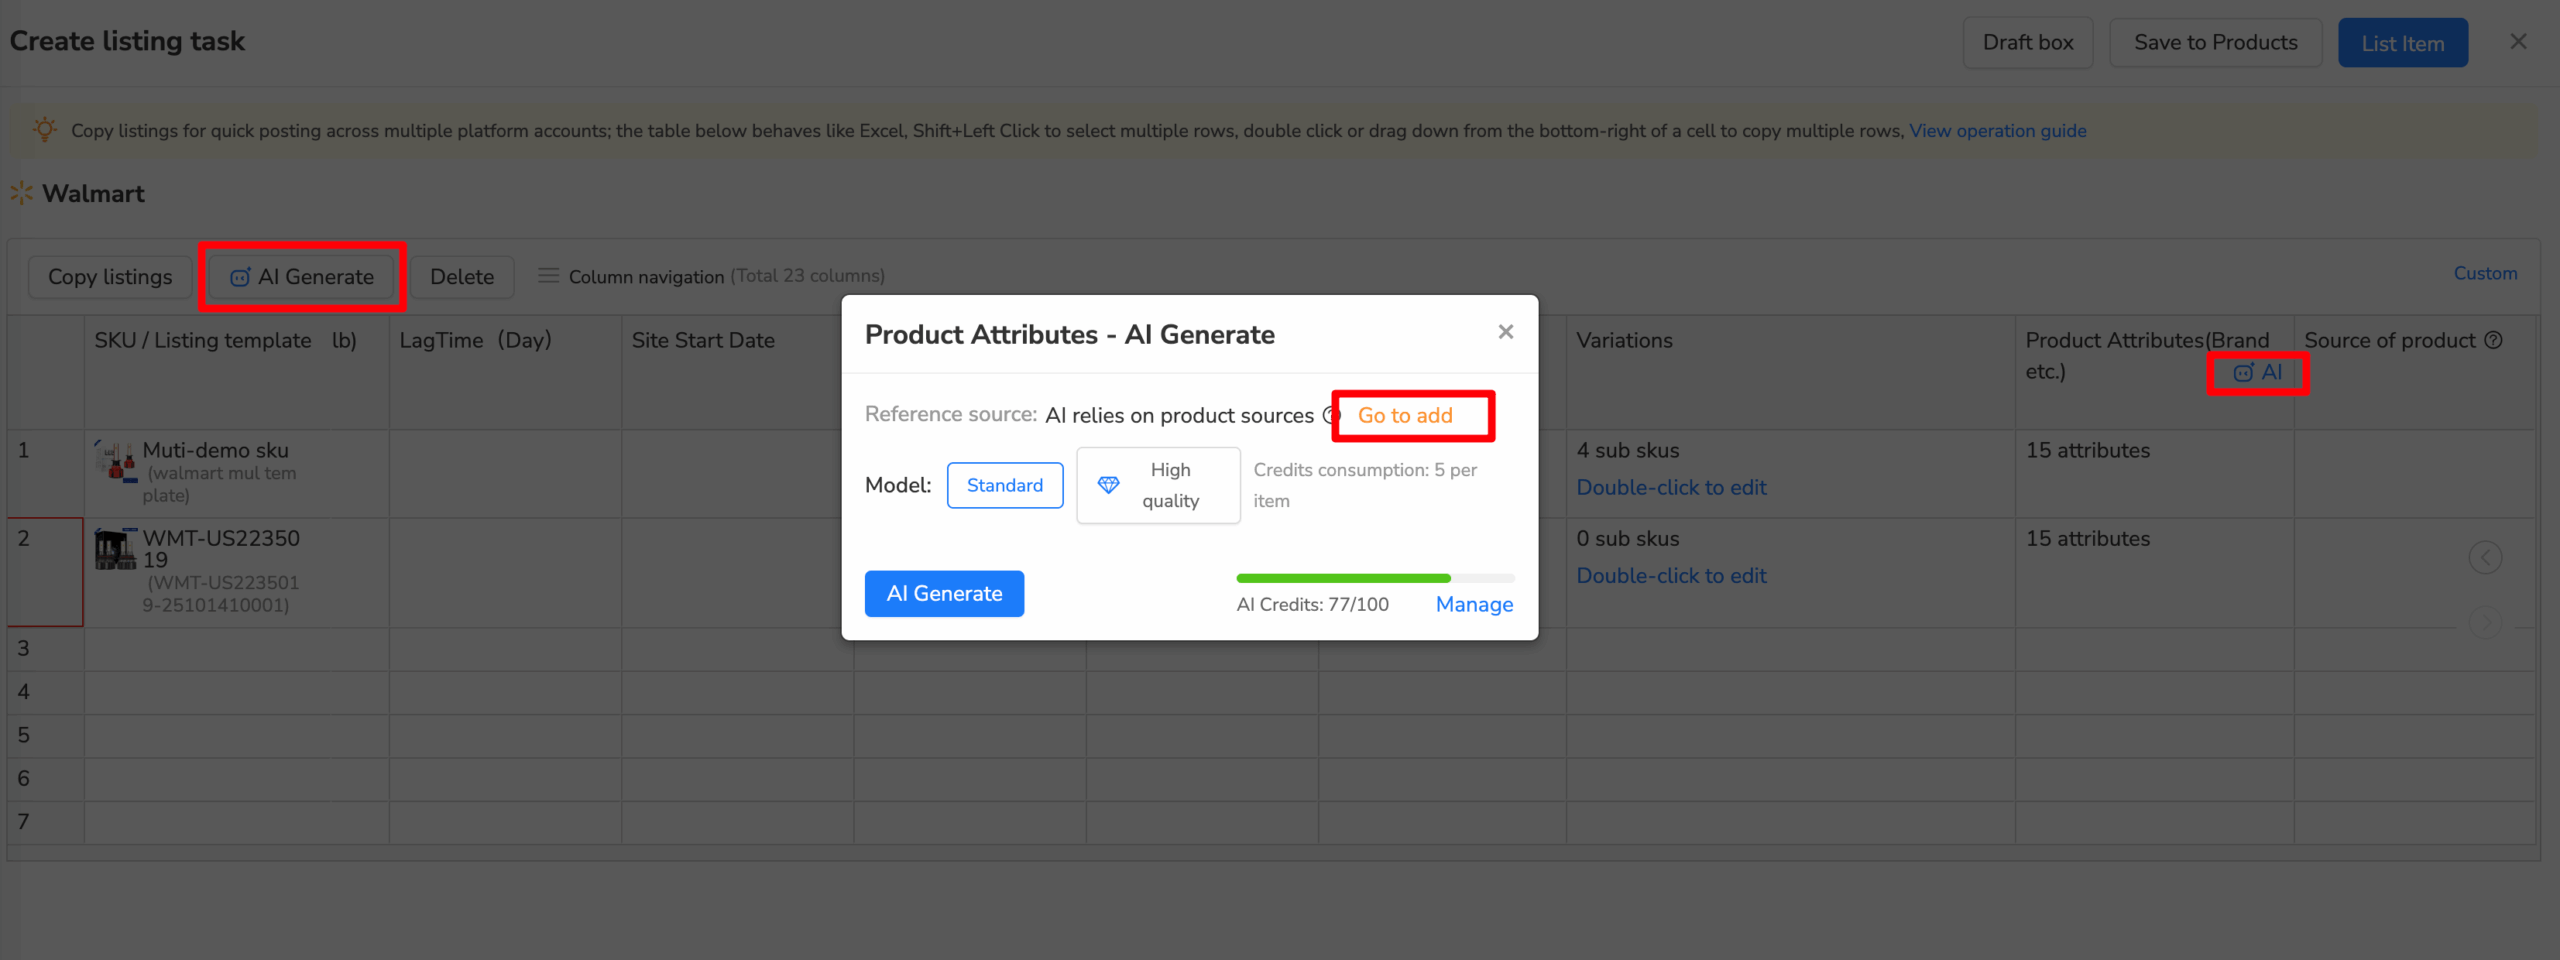Click the WMT-US2235019 product thumbnail
The height and width of the screenshot is (960, 2560).
(x=116, y=549)
